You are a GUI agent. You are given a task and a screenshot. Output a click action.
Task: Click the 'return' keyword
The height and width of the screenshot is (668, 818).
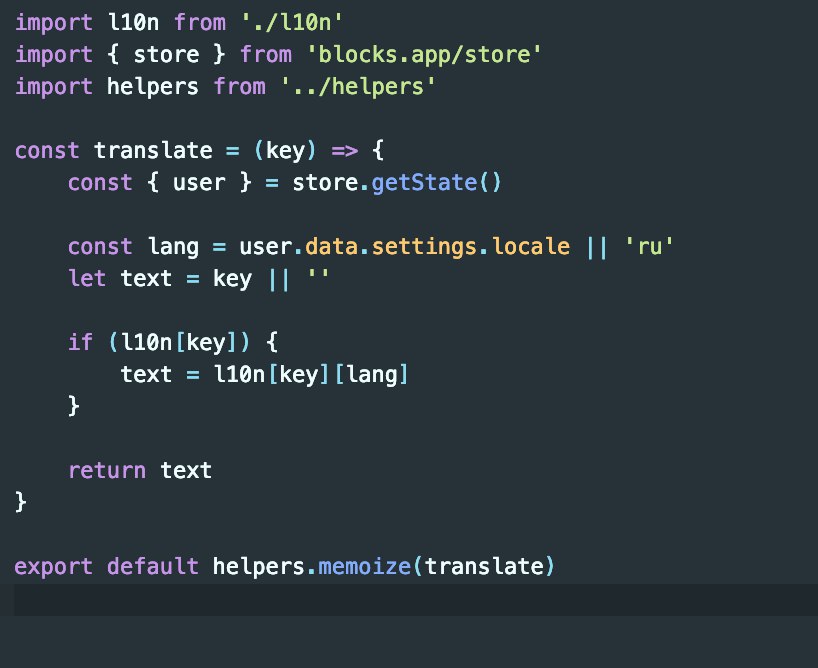point(107,470)
